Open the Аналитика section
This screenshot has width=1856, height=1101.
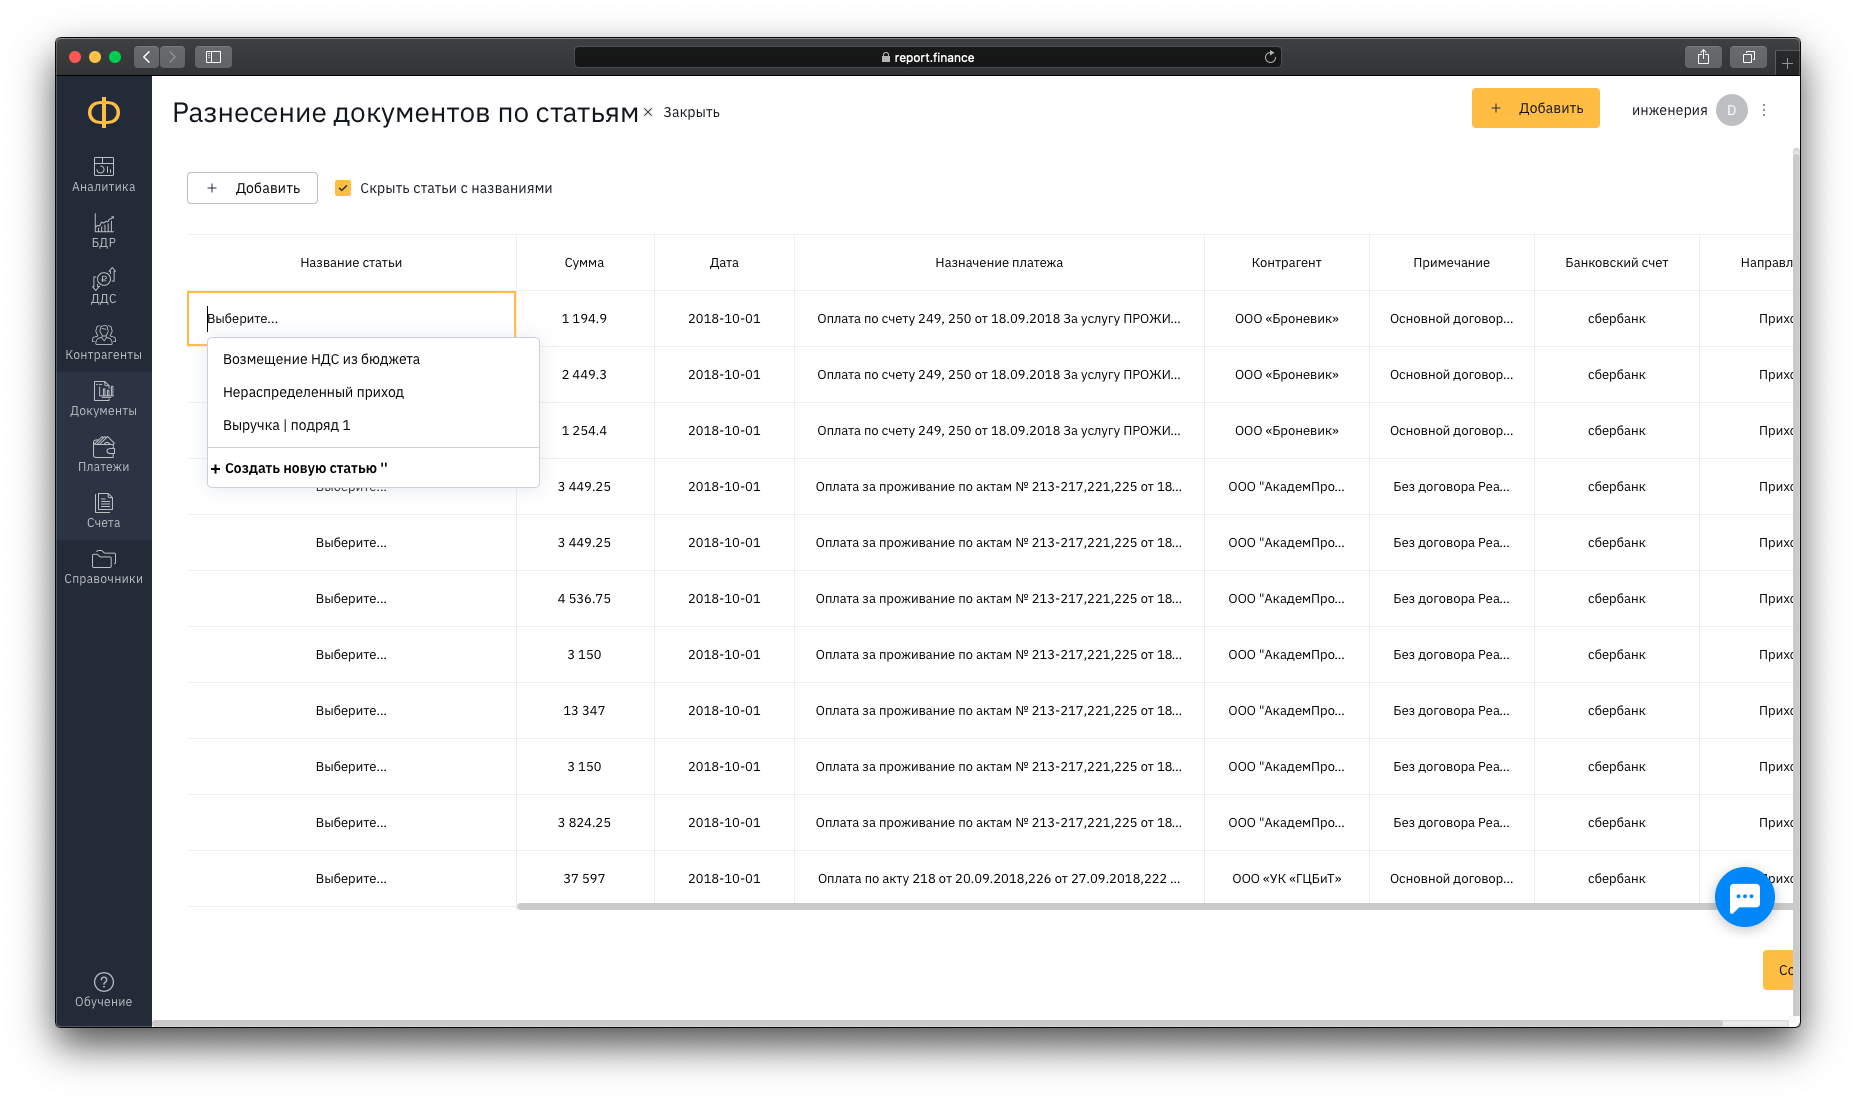pyautogui.click(x=103, y=174)
